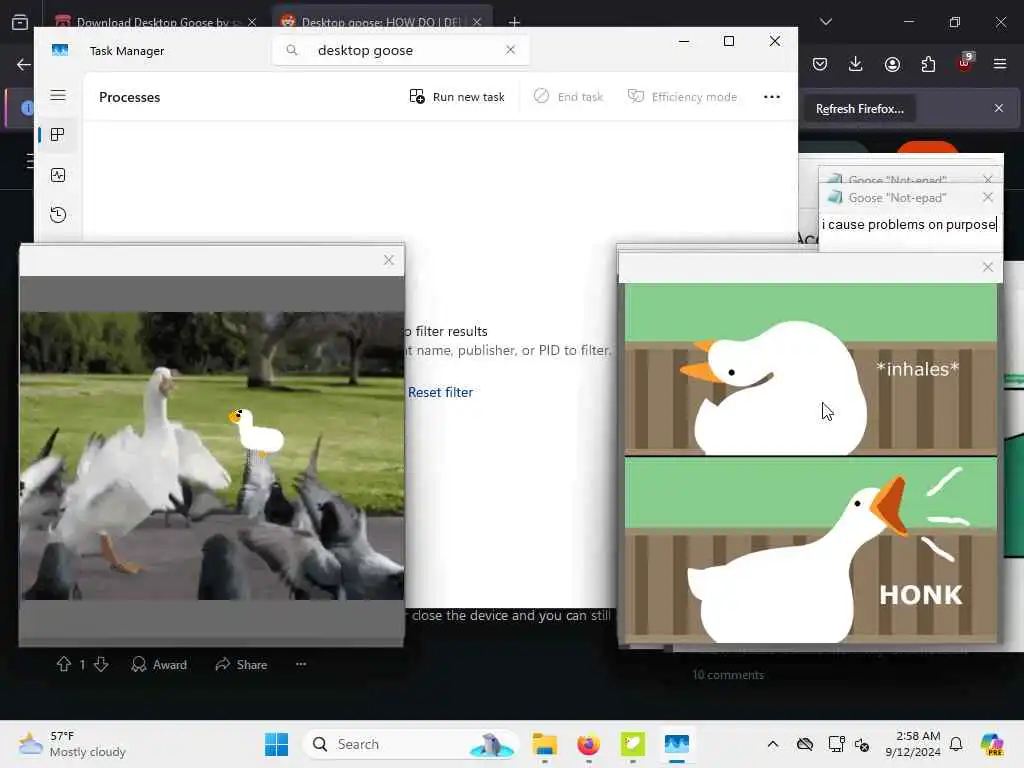
Task: Click Refresh Firefox button
Action: (859, 109)
